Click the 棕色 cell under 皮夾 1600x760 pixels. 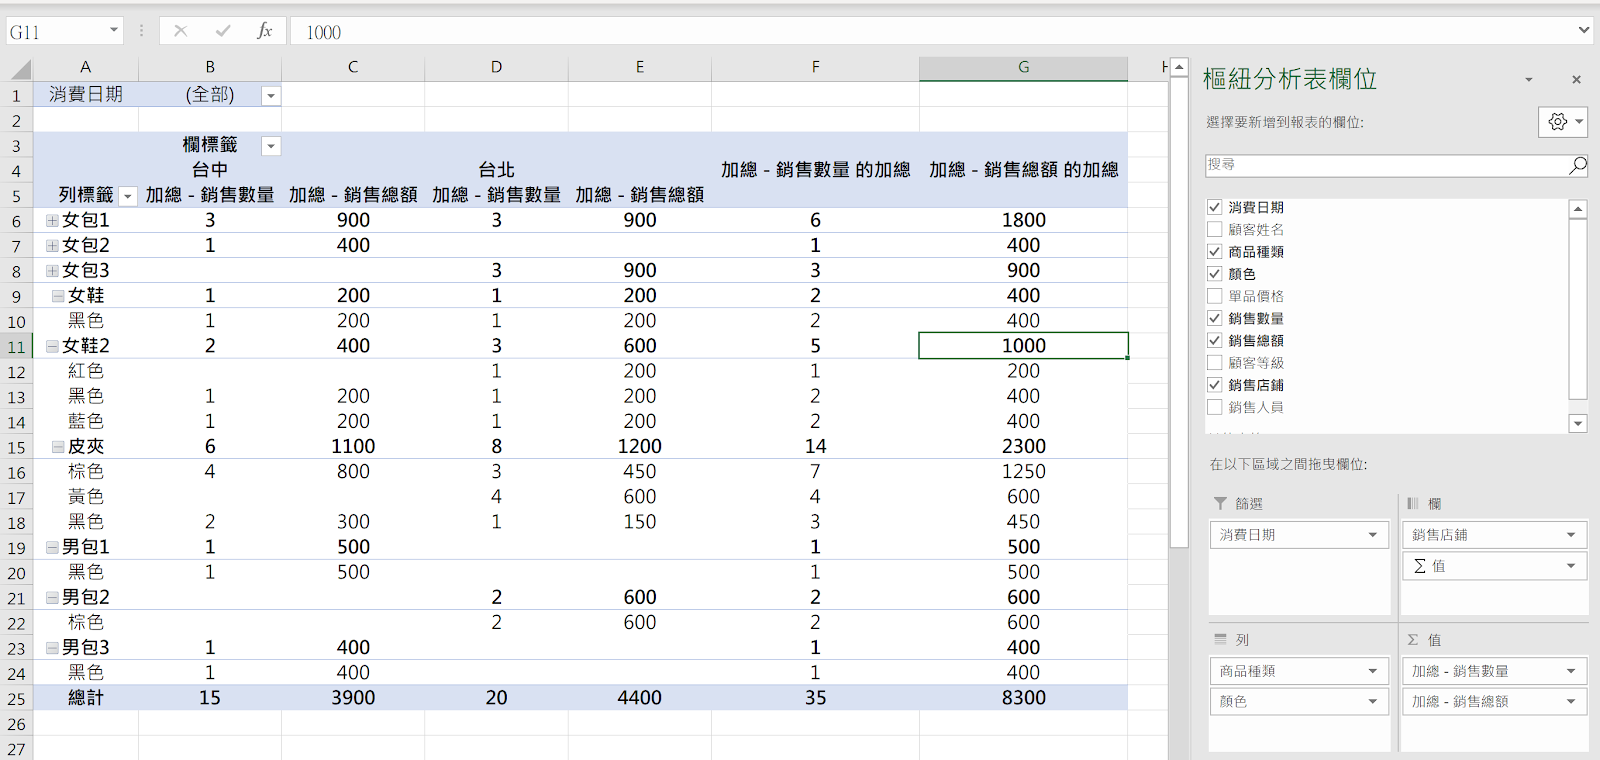(x=86, y=472)
